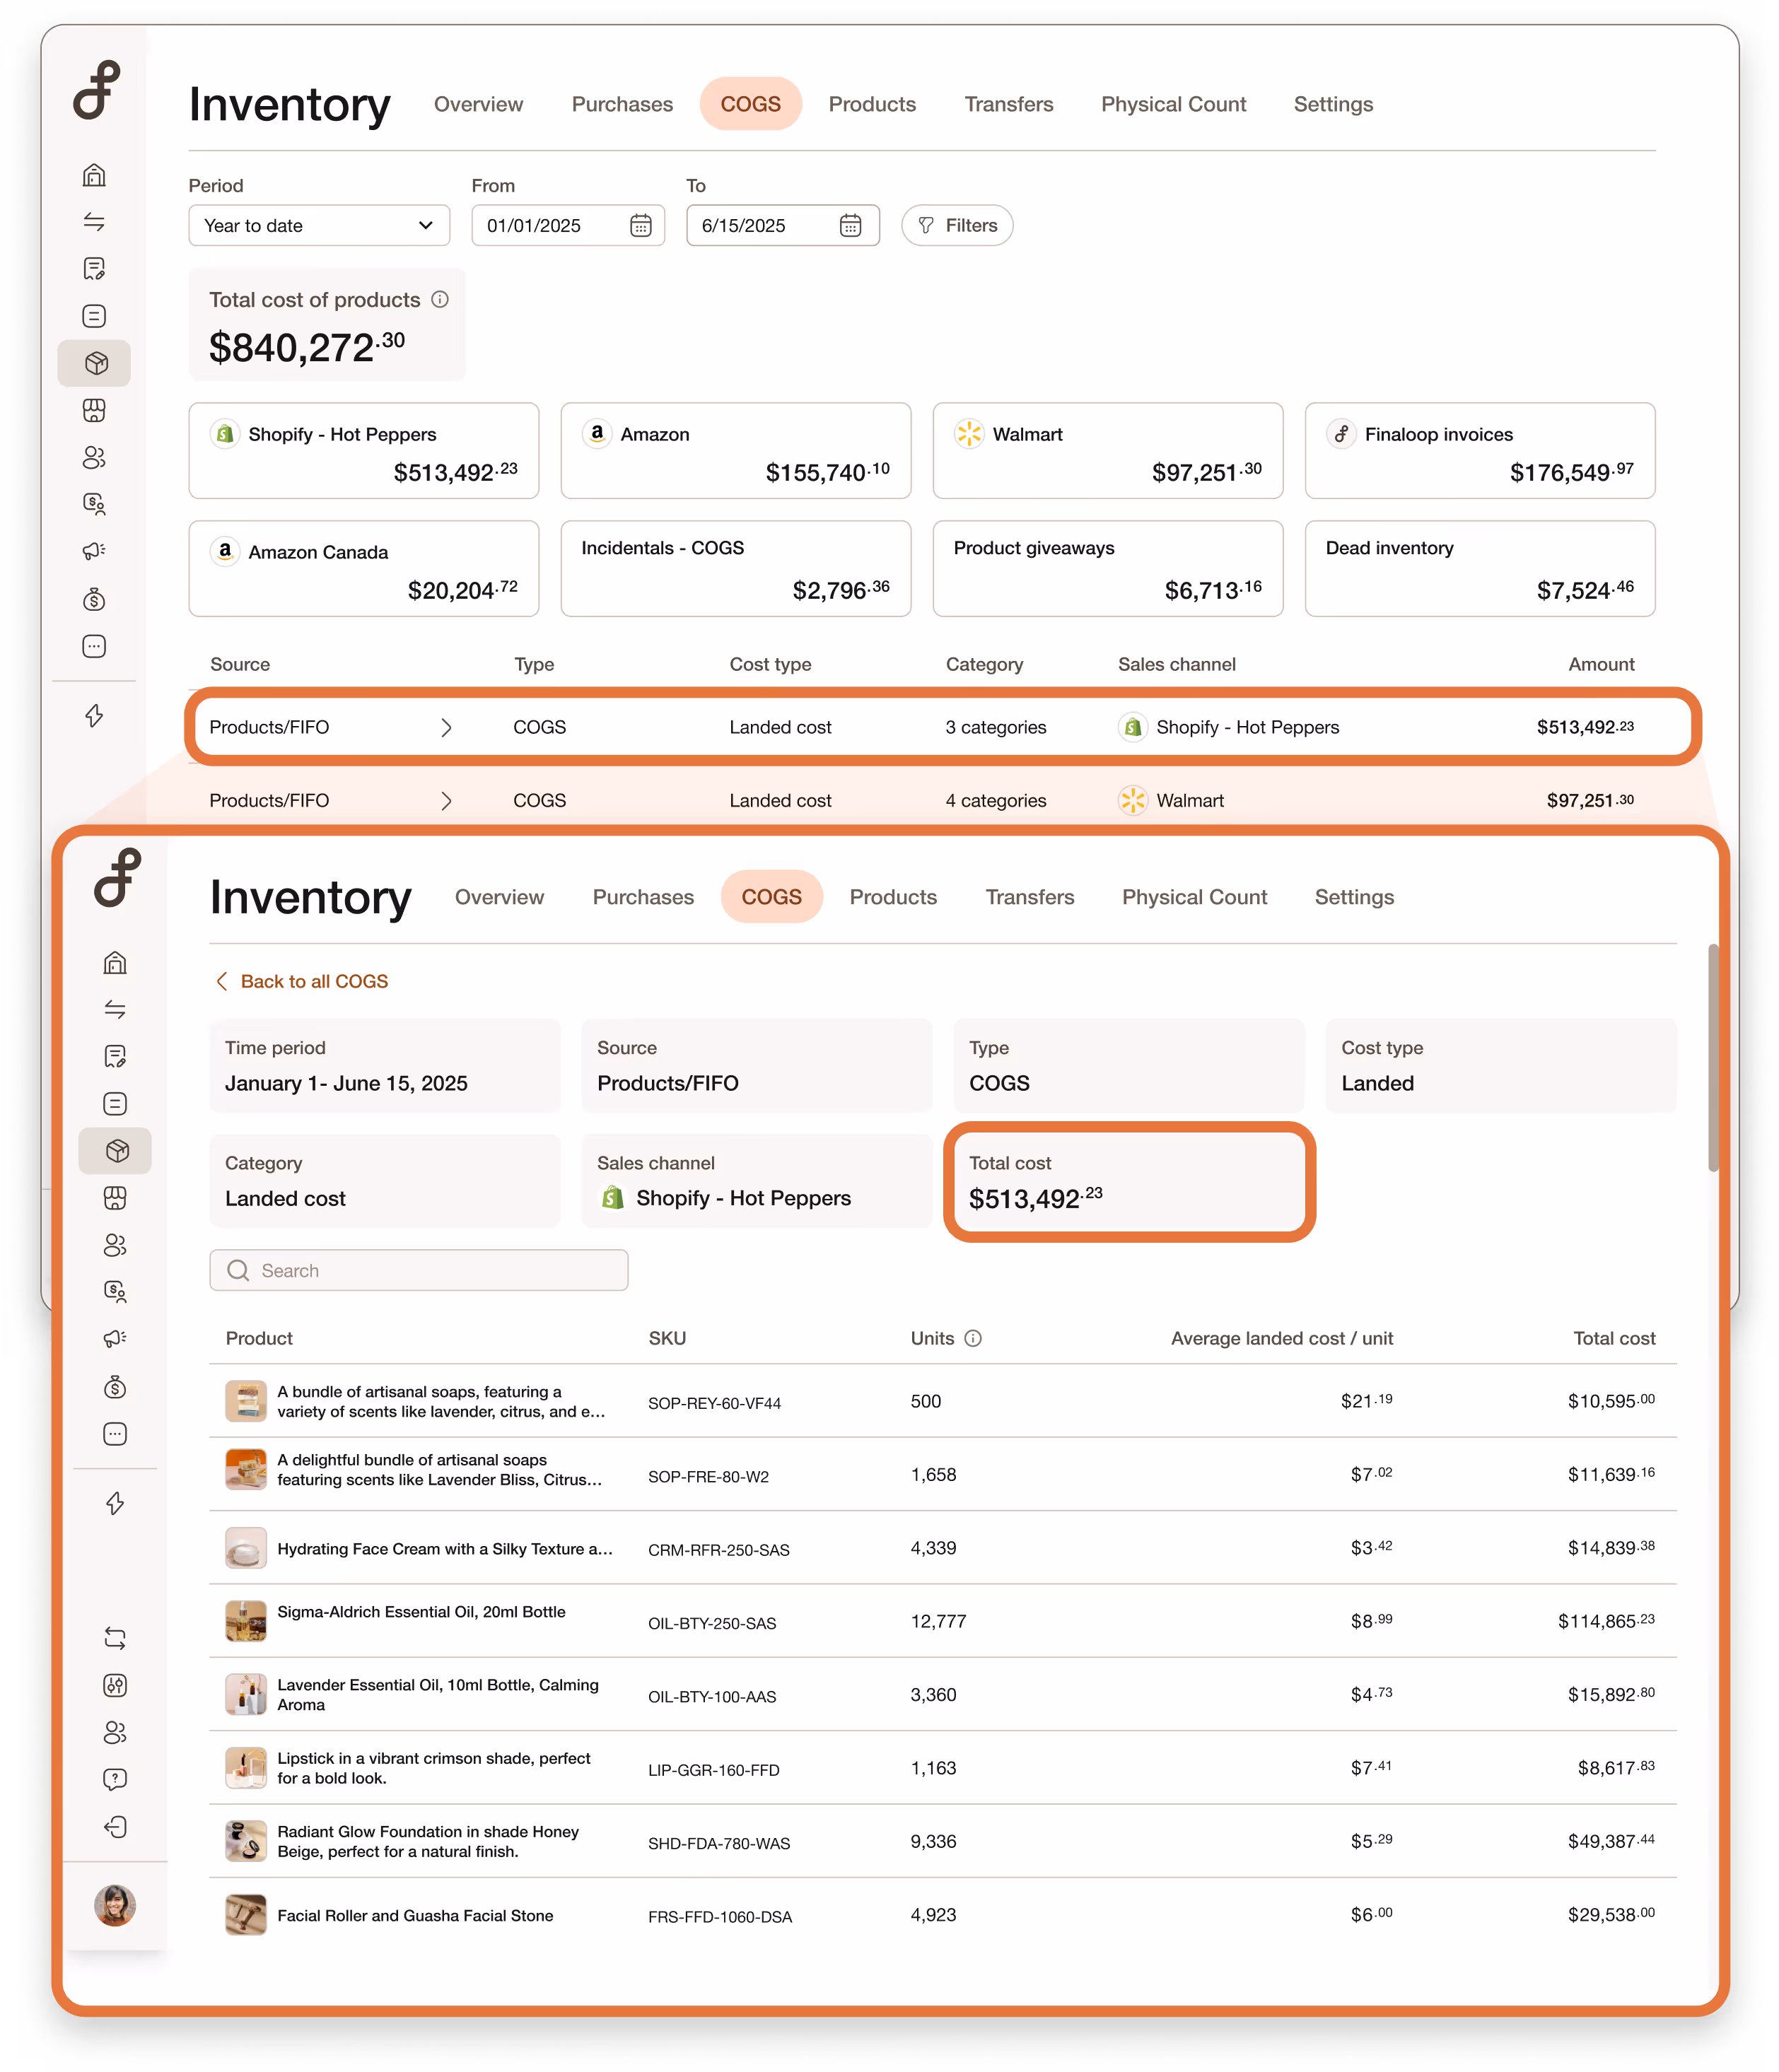Click the user avatar photo in the front window sidebar
The image size is (1779, 2072).
pos(115,1905)
